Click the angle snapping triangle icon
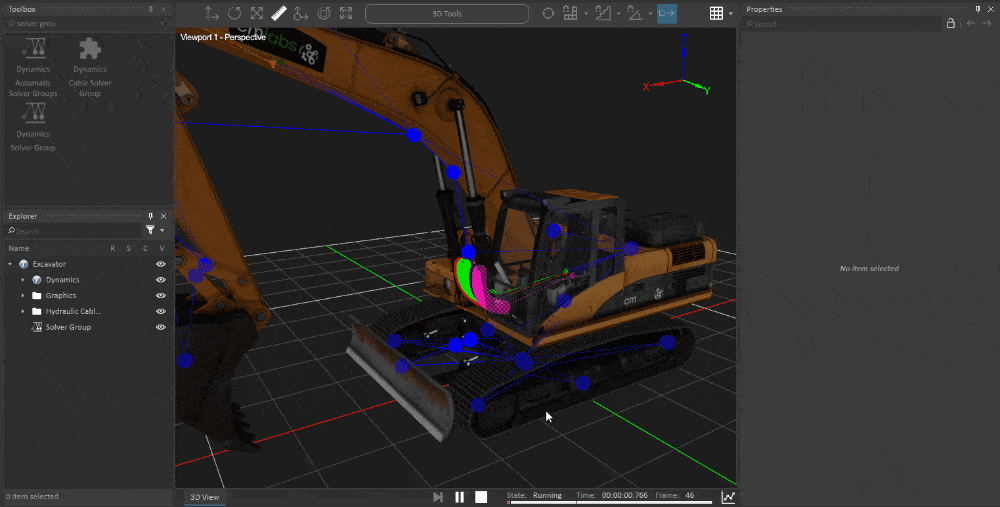 635,13
